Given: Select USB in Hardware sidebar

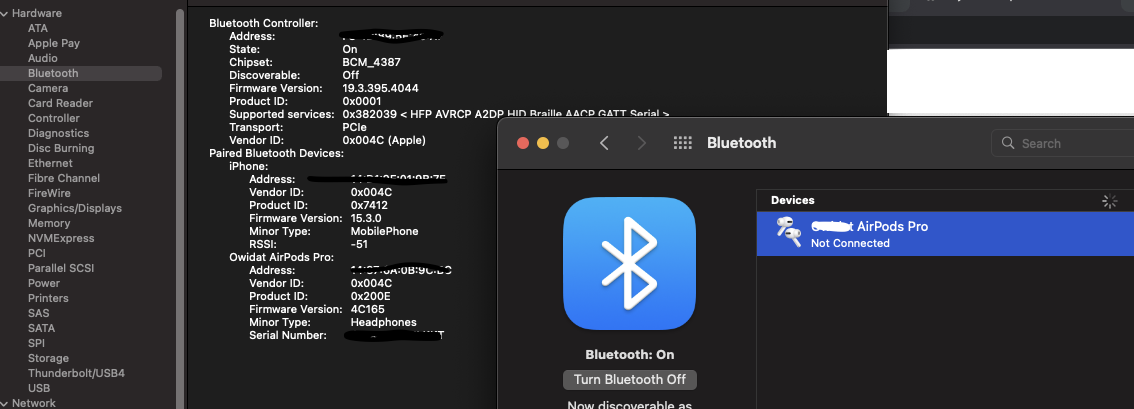Looking at the screenshot, I should [39, 389].
